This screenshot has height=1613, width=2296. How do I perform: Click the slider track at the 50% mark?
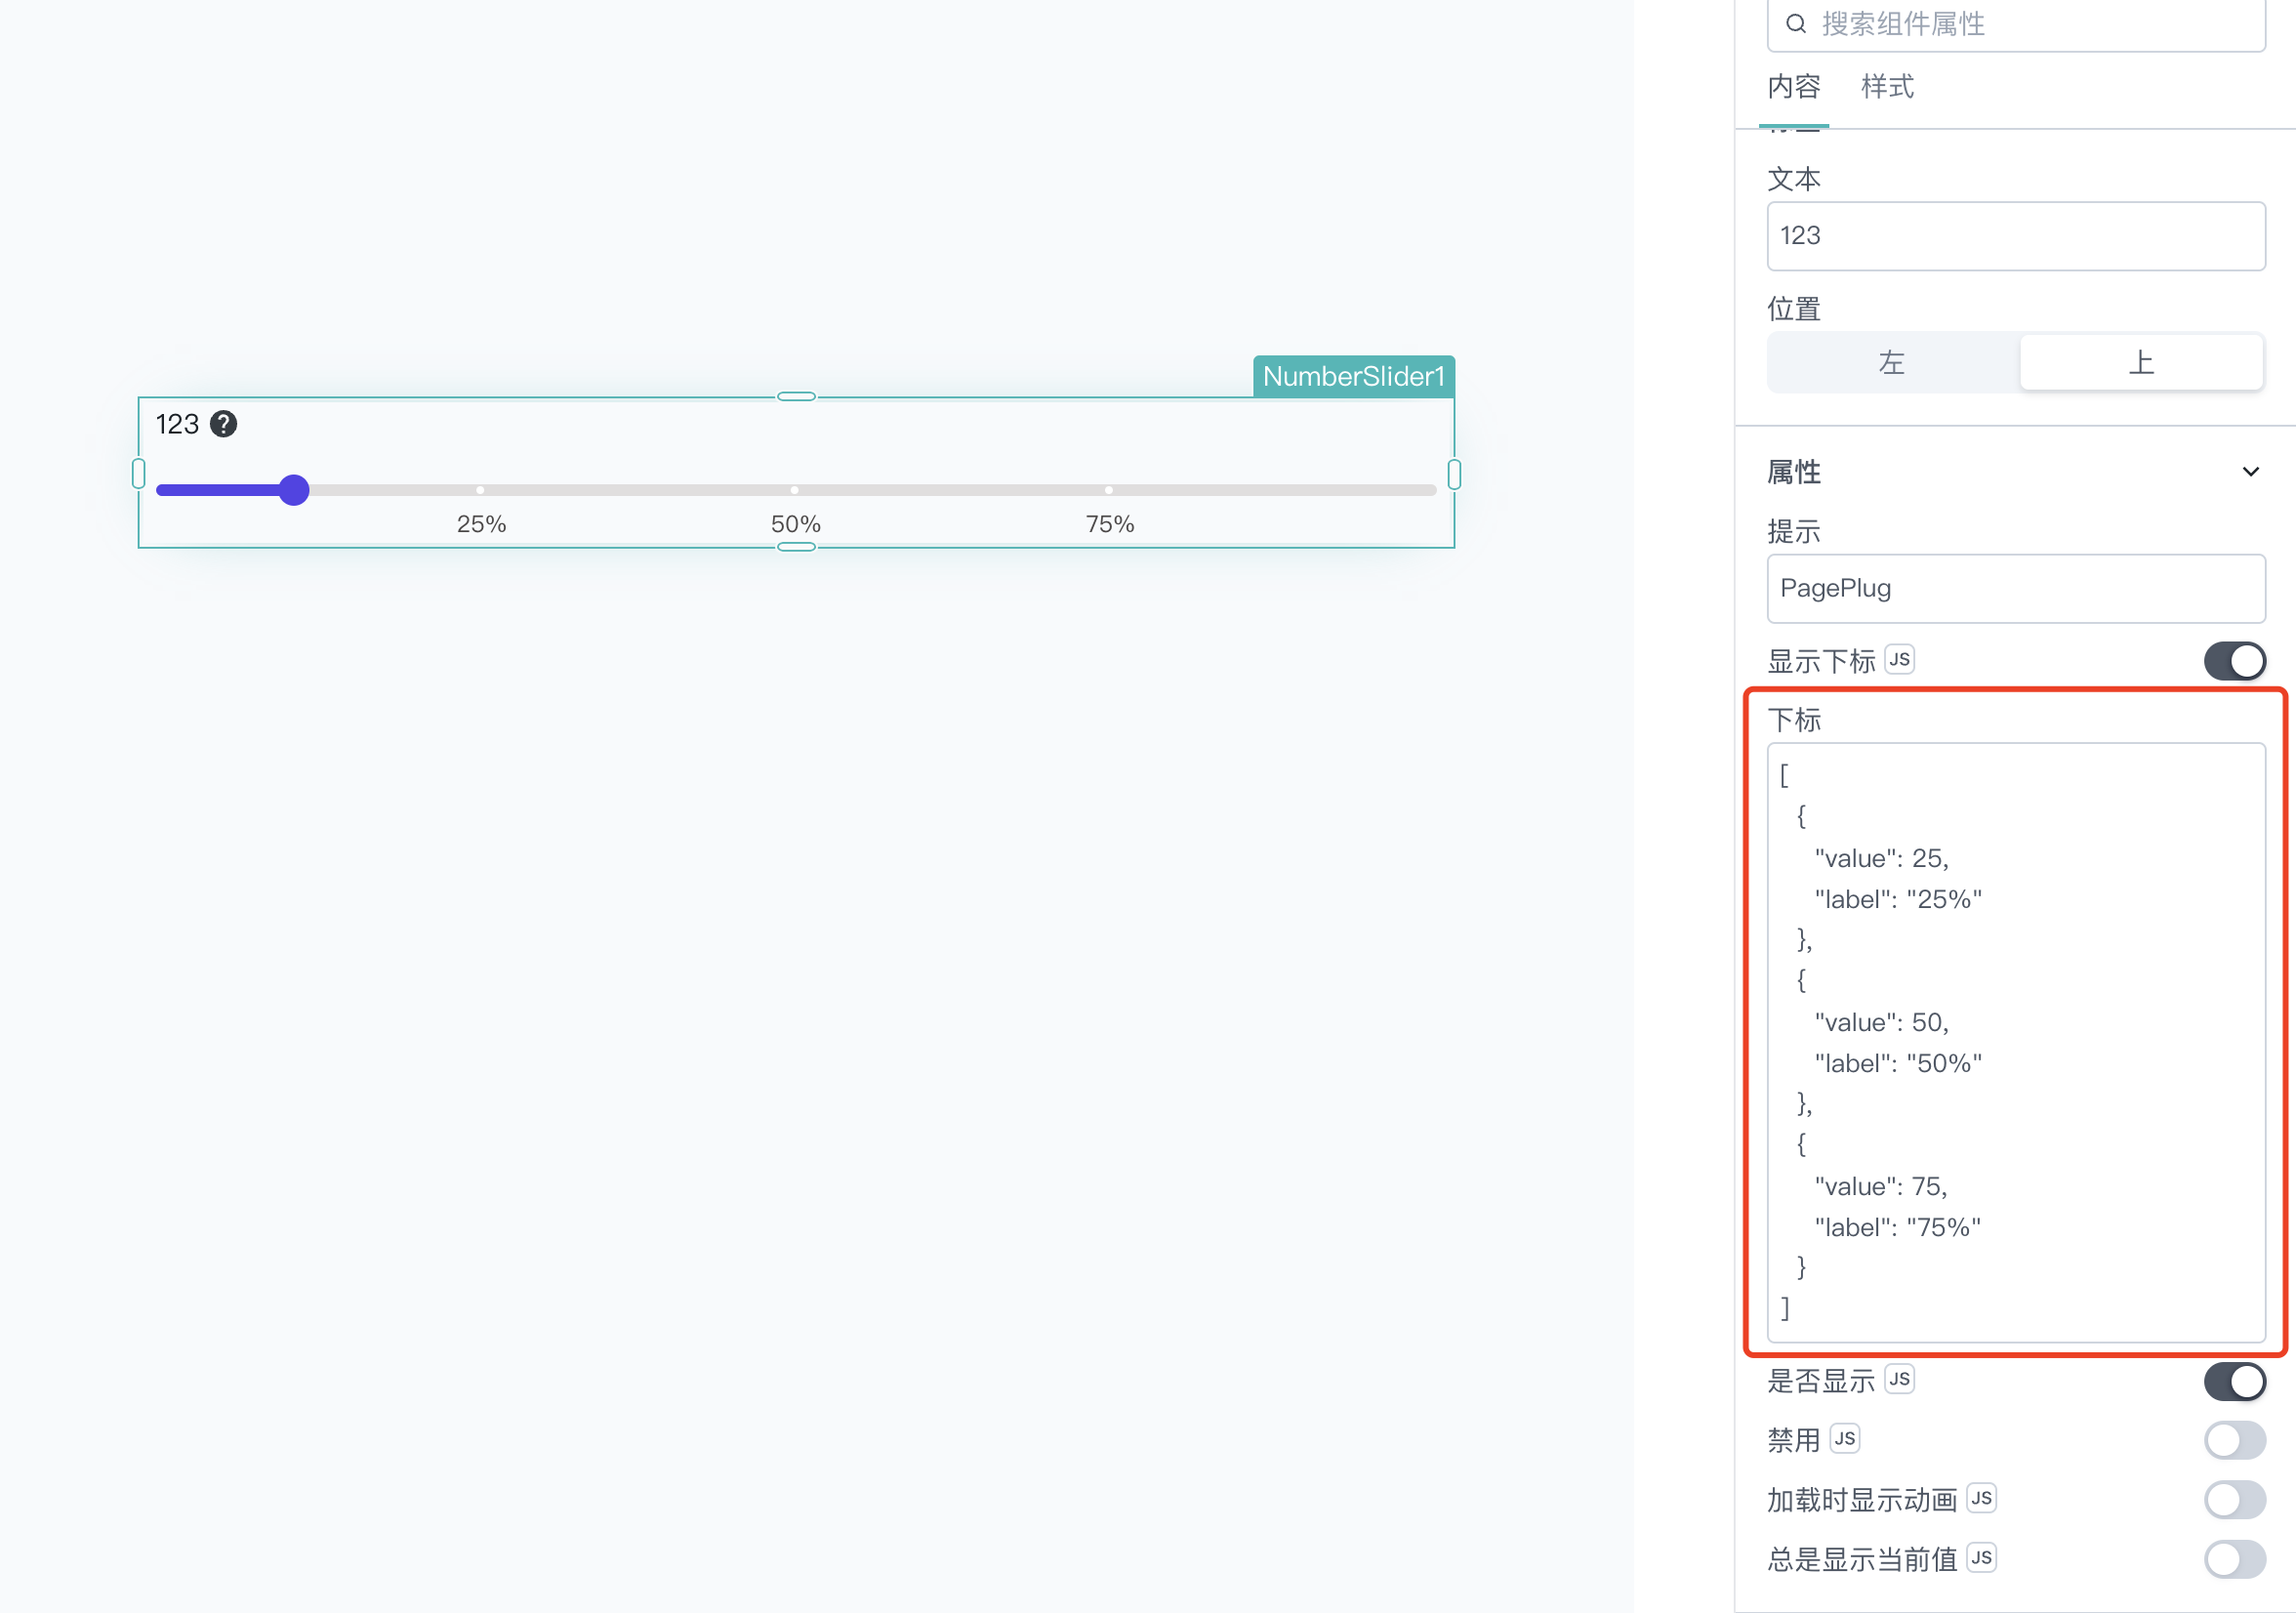(795, 490)
